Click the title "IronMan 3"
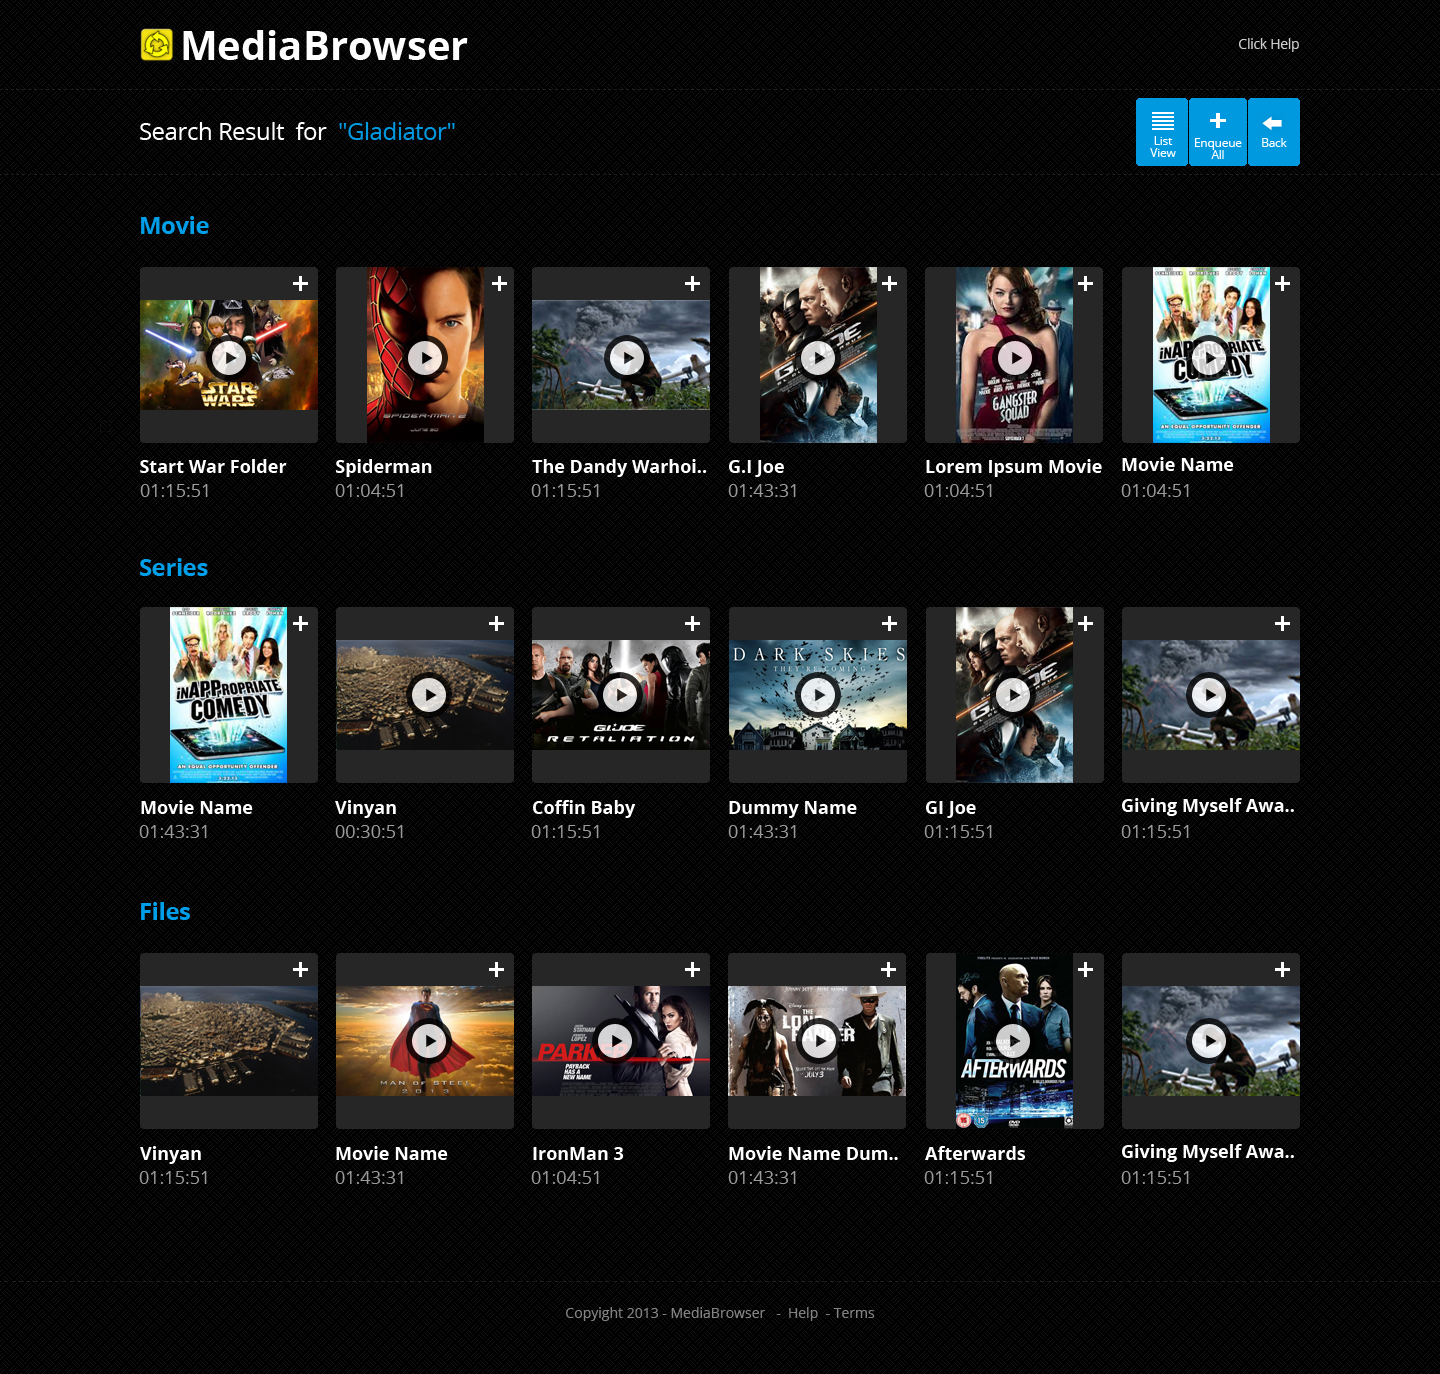Viewport: 1440px width, 1374px height. tap(578, 1154)
